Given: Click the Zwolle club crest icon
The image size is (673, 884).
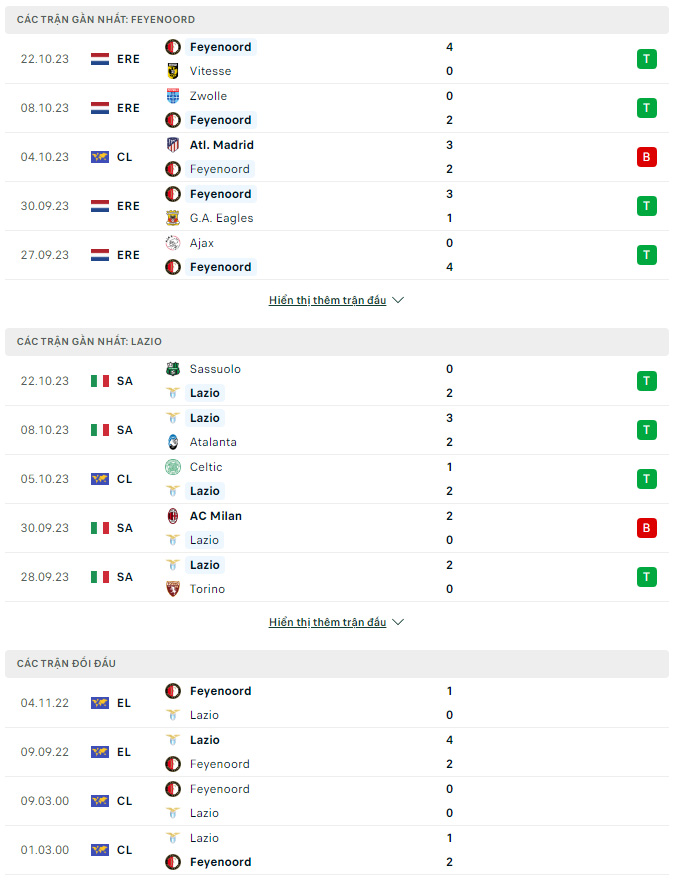Looking at the screenshot, I should coord(173,96).
